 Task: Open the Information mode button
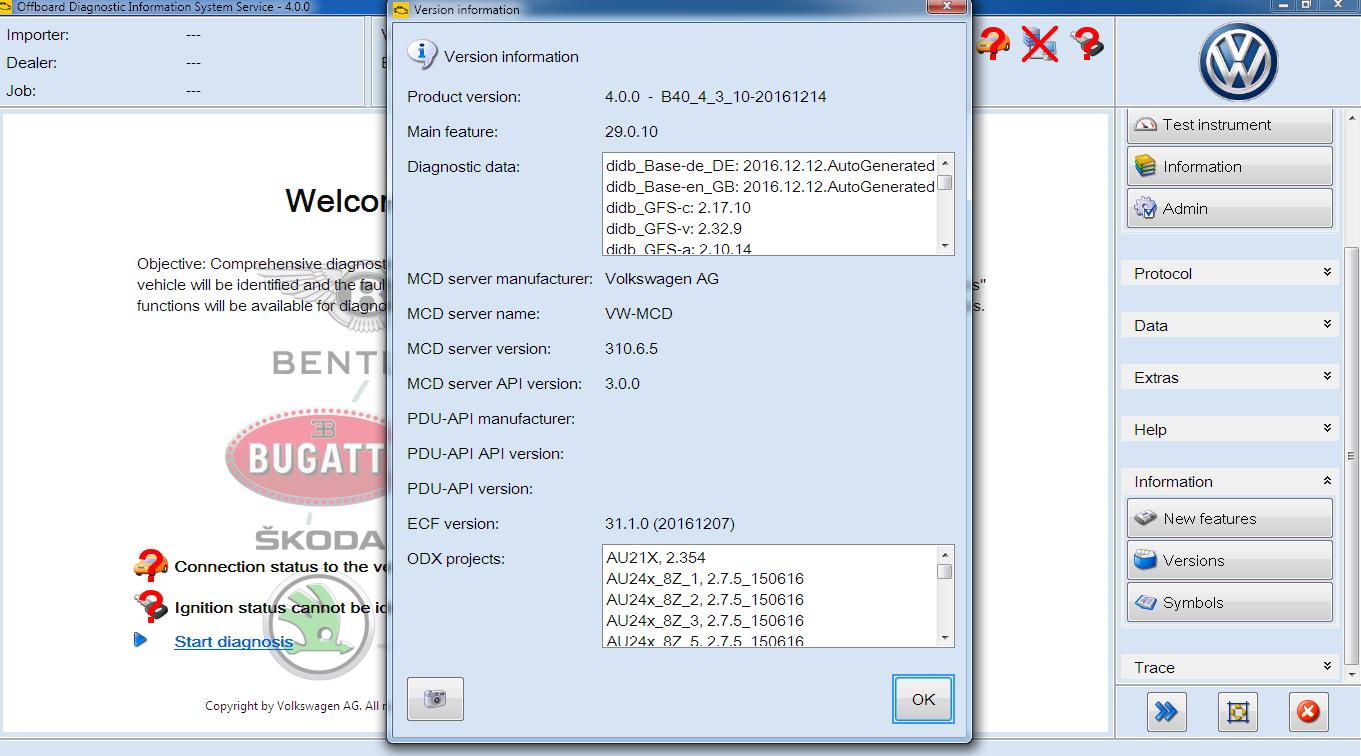pyautogui.click(x=1230, y=167)
